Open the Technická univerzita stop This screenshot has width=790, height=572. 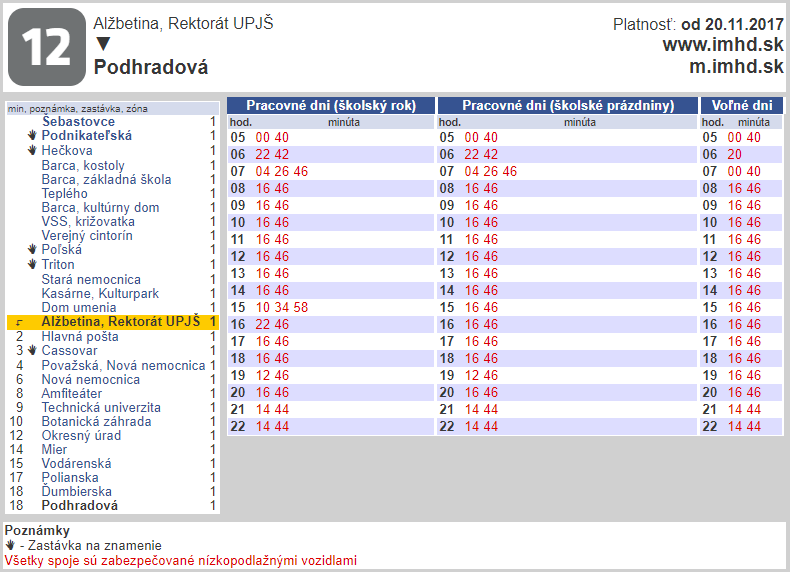click(101, 408)
